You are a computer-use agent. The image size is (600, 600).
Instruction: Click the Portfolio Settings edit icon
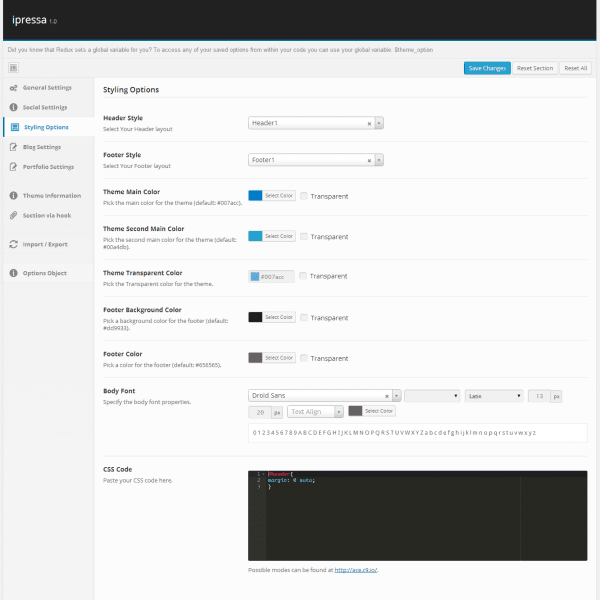click(x=13, y=167)
